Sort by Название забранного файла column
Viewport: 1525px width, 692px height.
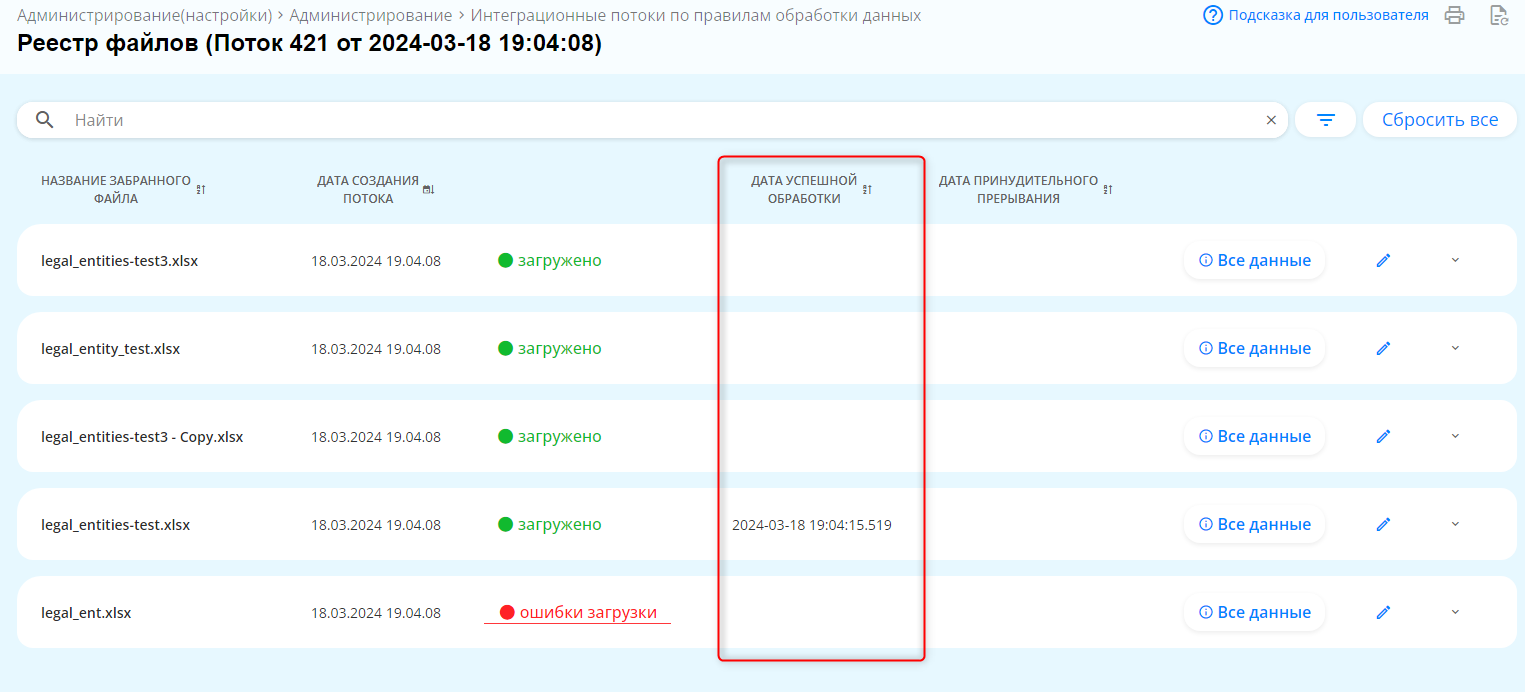tap(200, 189)
